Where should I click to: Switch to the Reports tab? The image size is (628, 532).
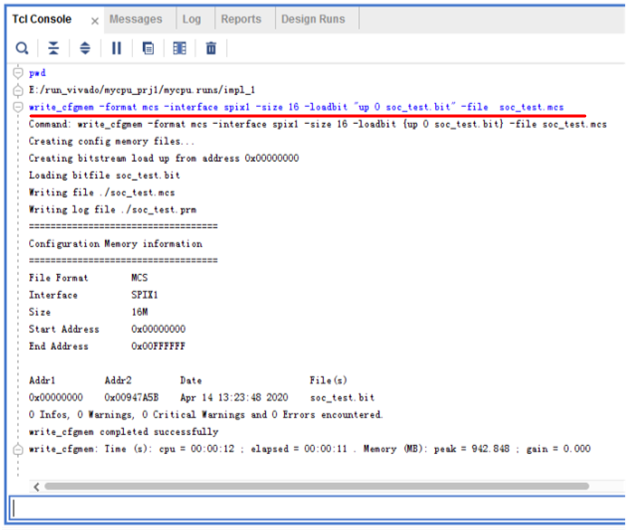click(241, 19)
